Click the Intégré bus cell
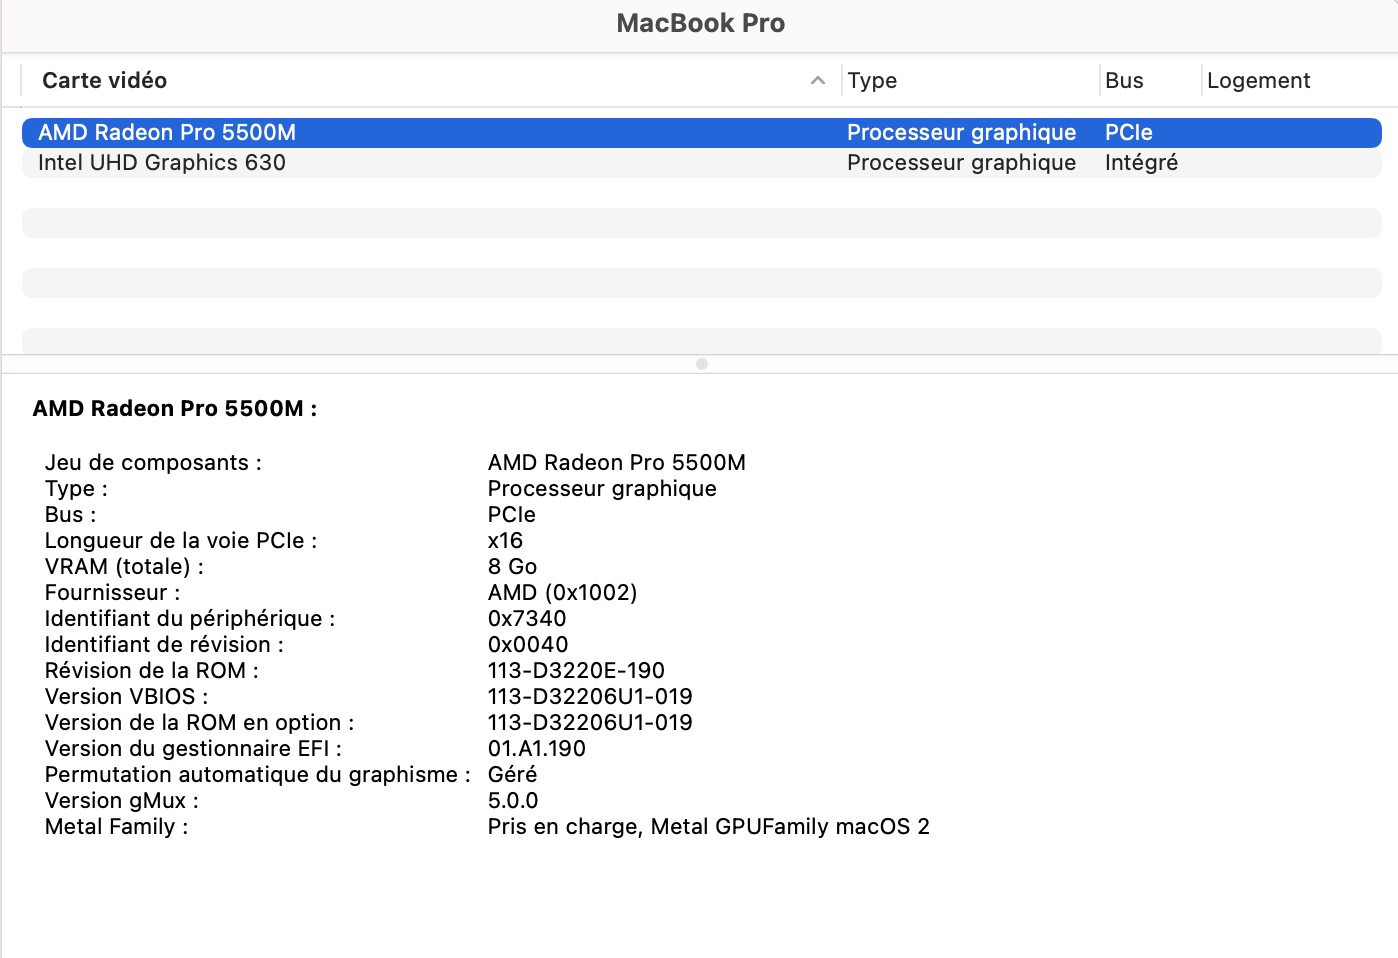Screen dimensions: 1398x958 click(1141, 163)
